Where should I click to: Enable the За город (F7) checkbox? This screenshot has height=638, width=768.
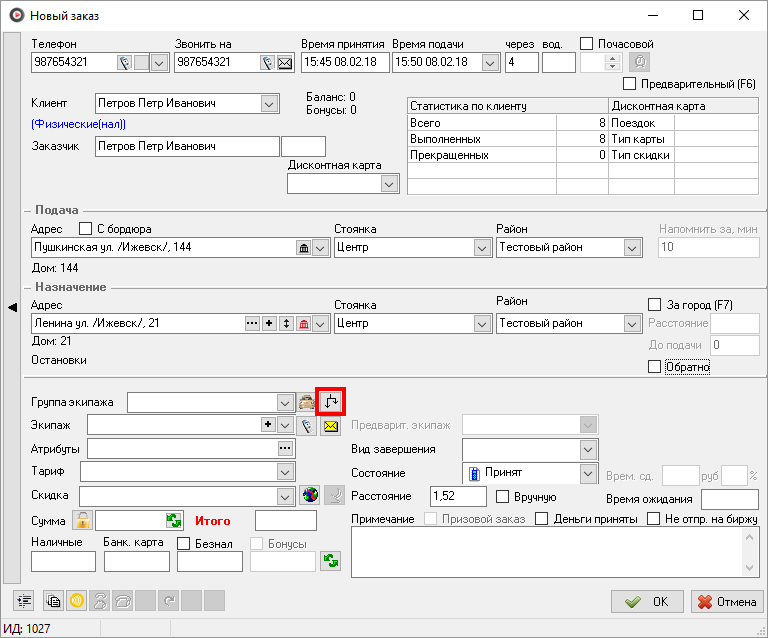654,305
